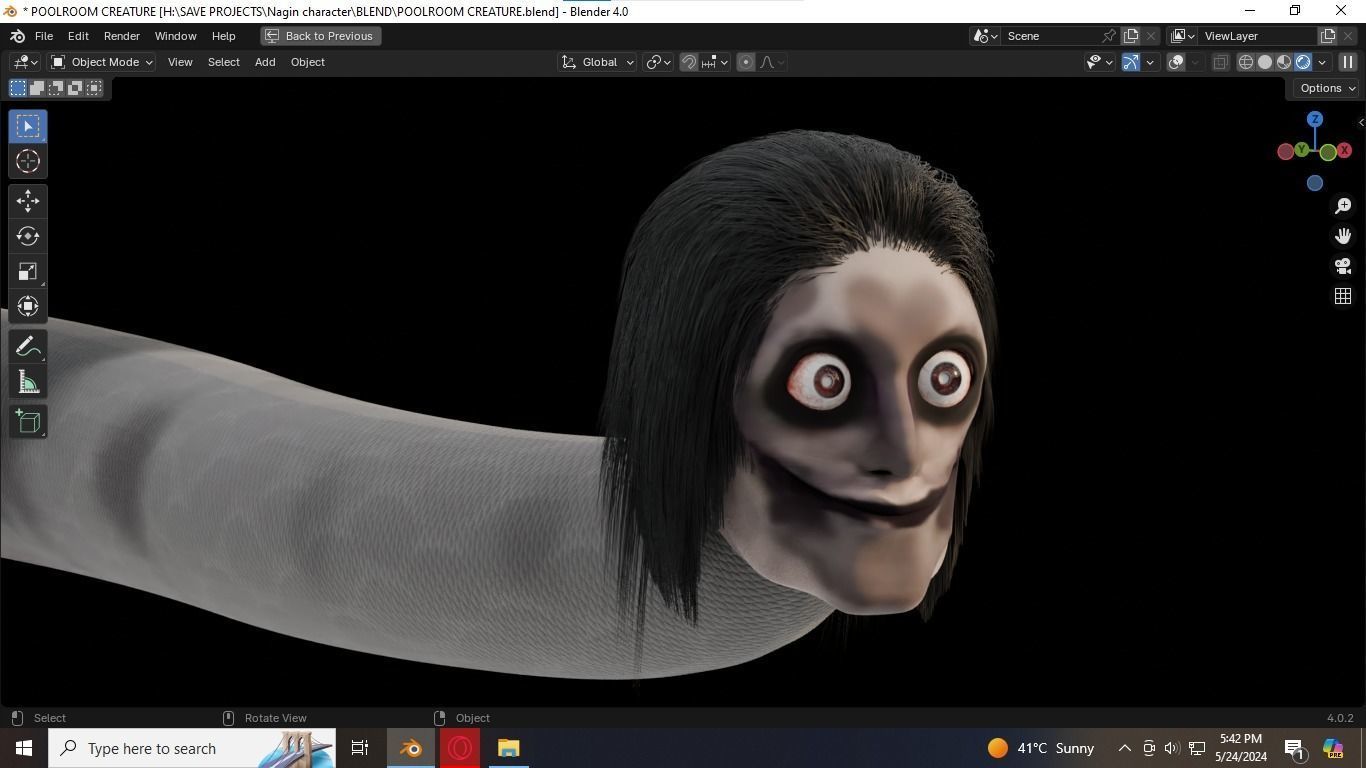Image resolution: width=1366 pixels, height=768 pixels.
Task: Activate the 3D Cursor tool
Action: pyautogui.click(x=28, y=161)
